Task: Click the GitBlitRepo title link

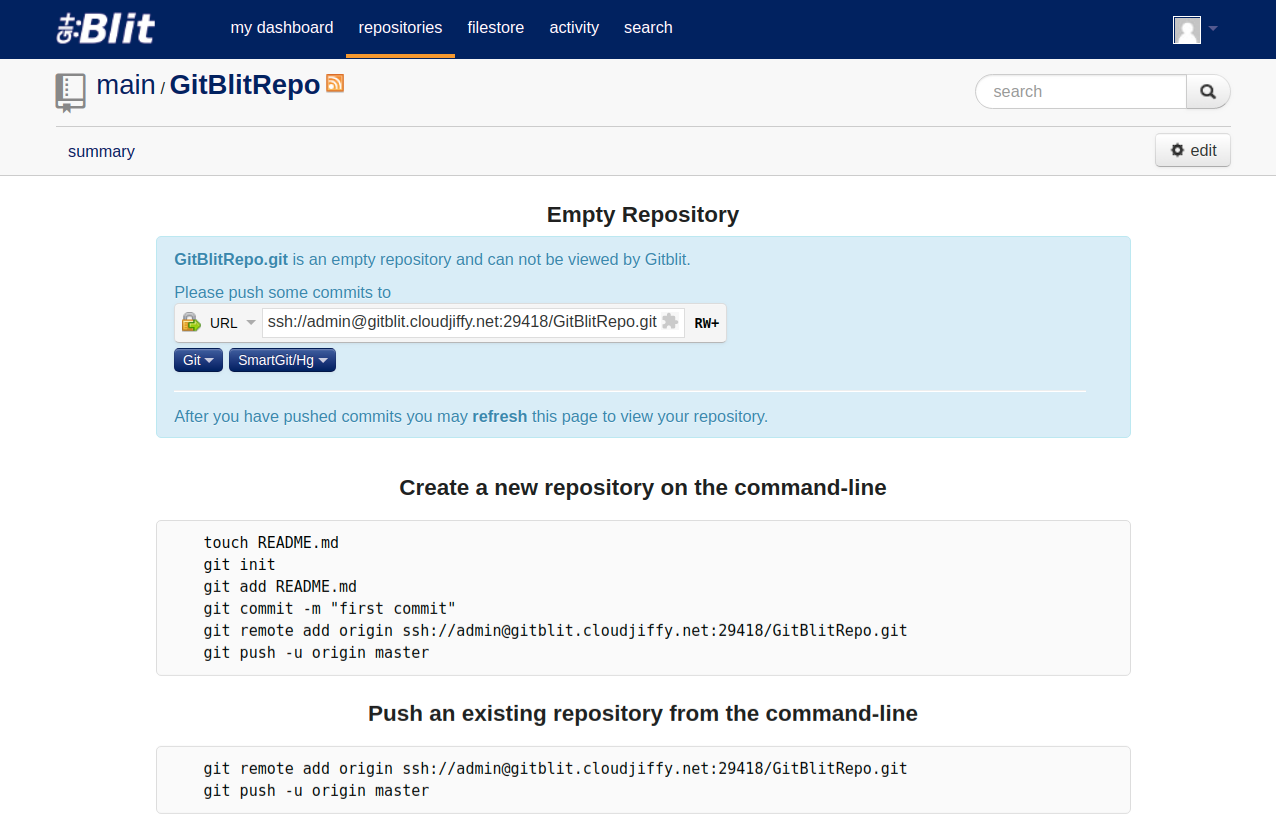Action: point(245,85)
